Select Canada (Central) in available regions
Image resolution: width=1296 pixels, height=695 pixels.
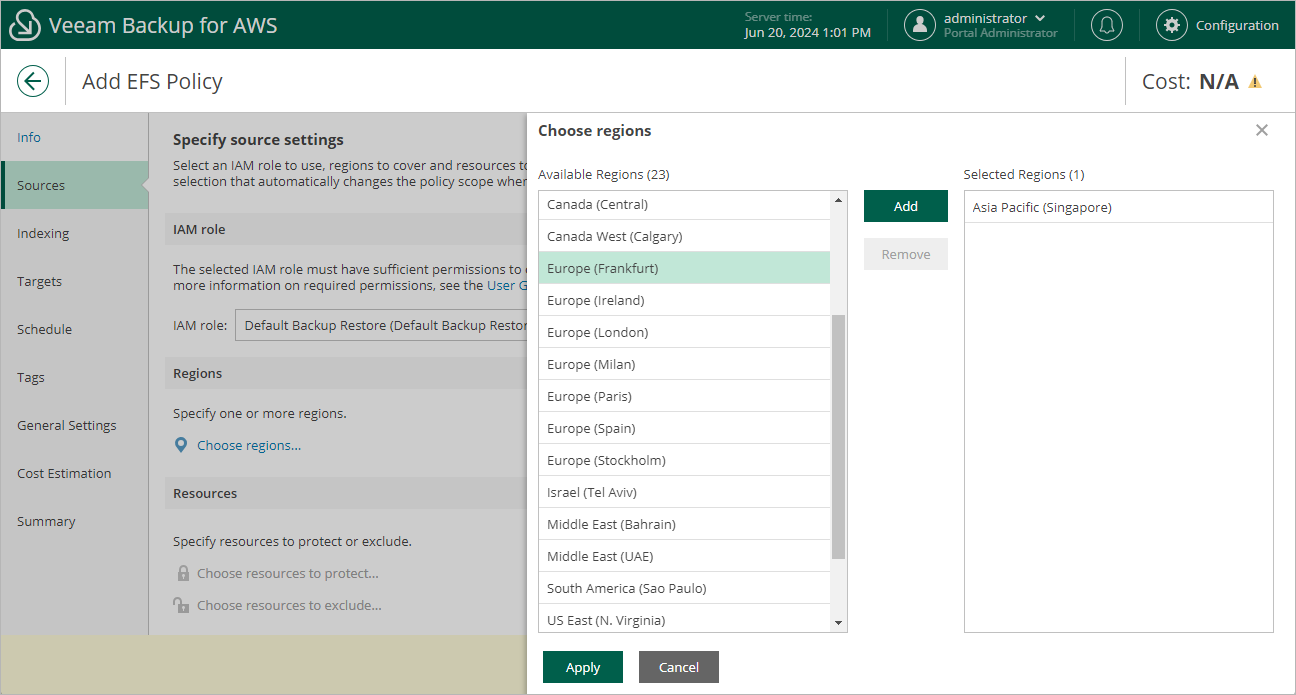pos(684,205)
